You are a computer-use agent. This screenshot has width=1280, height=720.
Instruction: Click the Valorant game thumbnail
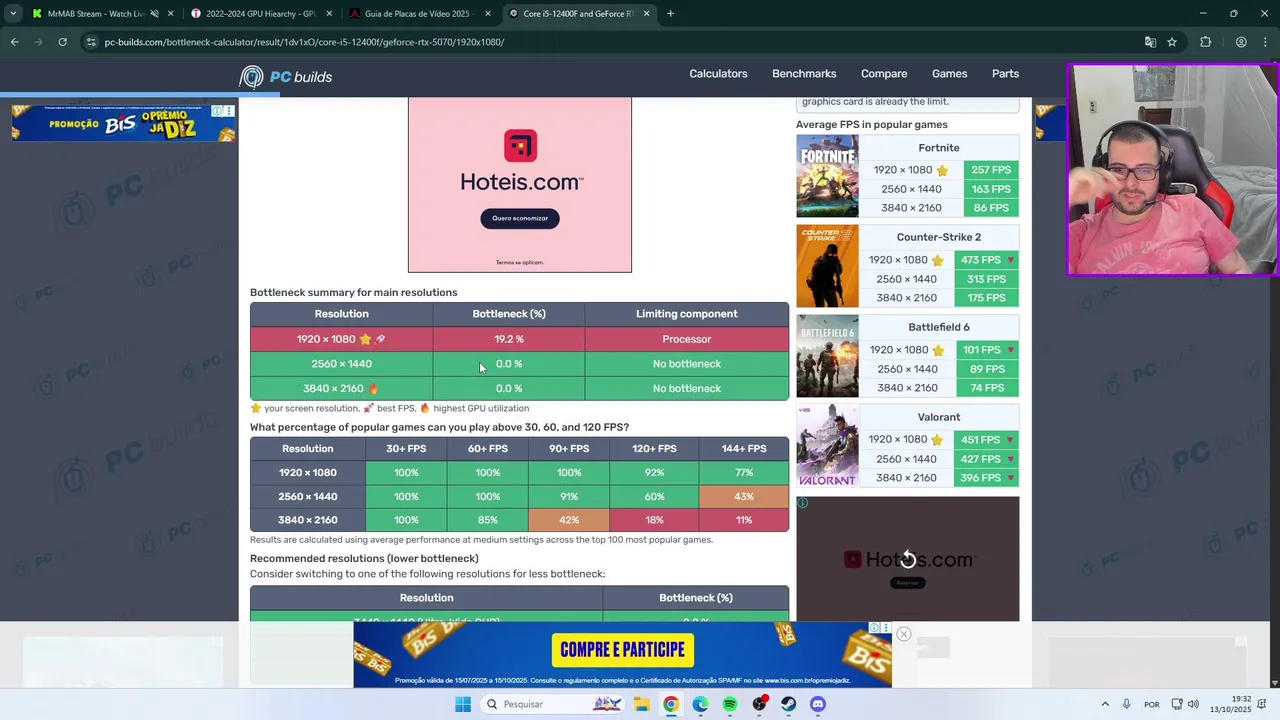pyautogui.click(x=827, y=446)
